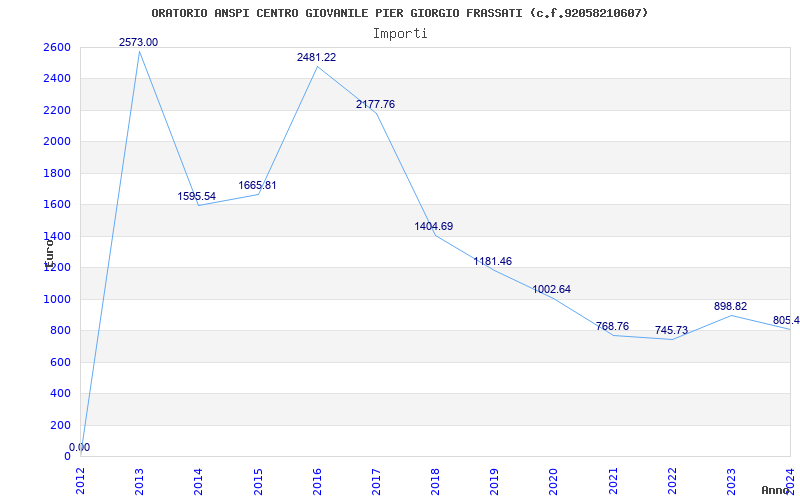Click the 2020 x-axis label
800x500 pixels.
tap(554, 481)
